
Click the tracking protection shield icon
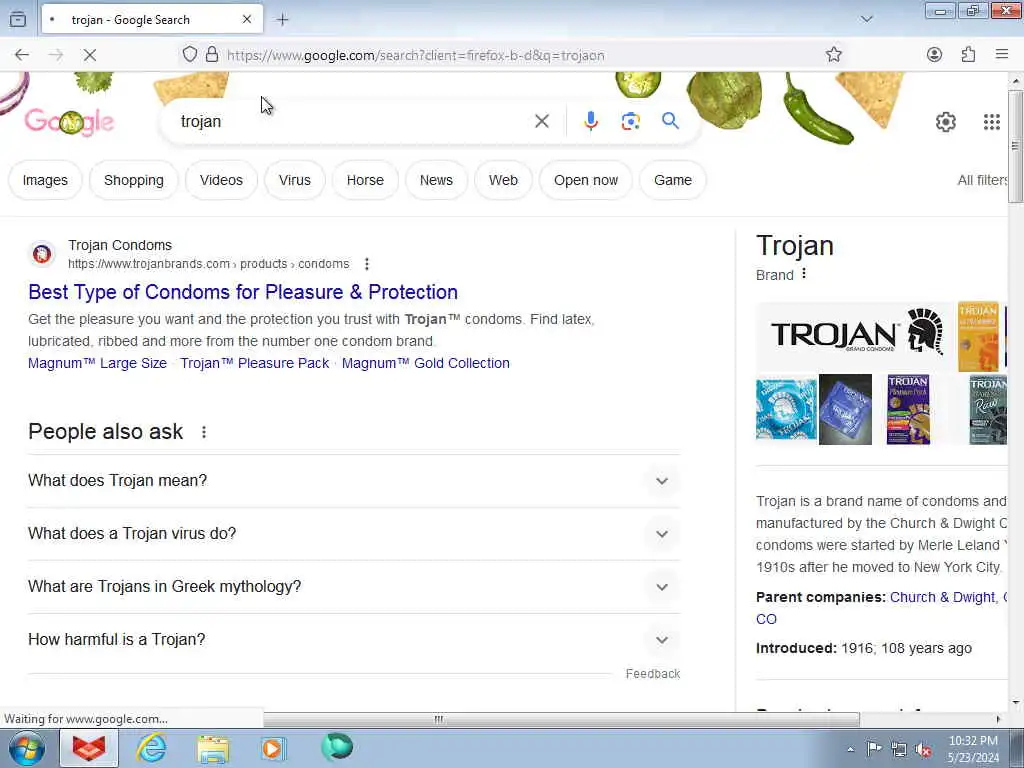(189, 54)
